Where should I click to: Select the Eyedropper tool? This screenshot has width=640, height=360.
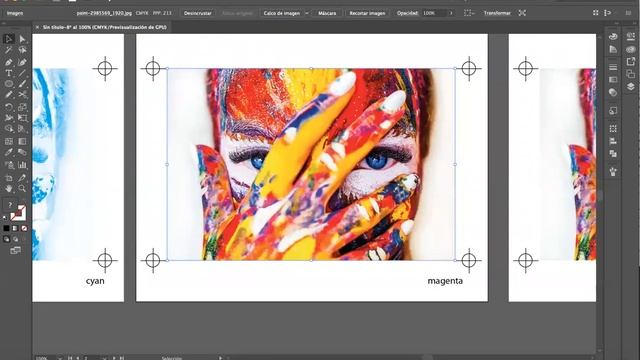pyautogui.click(x=9, y=152)
